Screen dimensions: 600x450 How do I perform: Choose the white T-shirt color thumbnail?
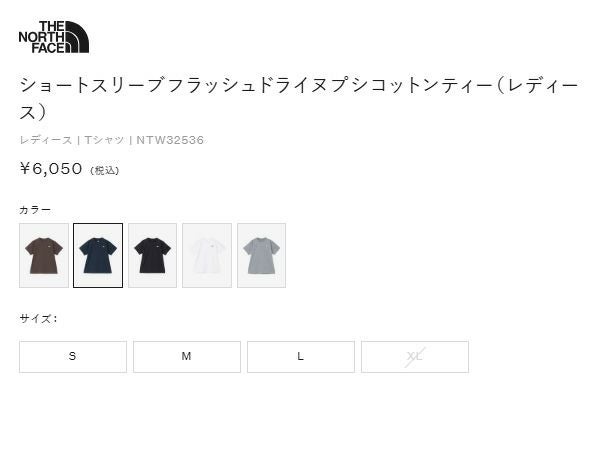click(x=207, y=255)
